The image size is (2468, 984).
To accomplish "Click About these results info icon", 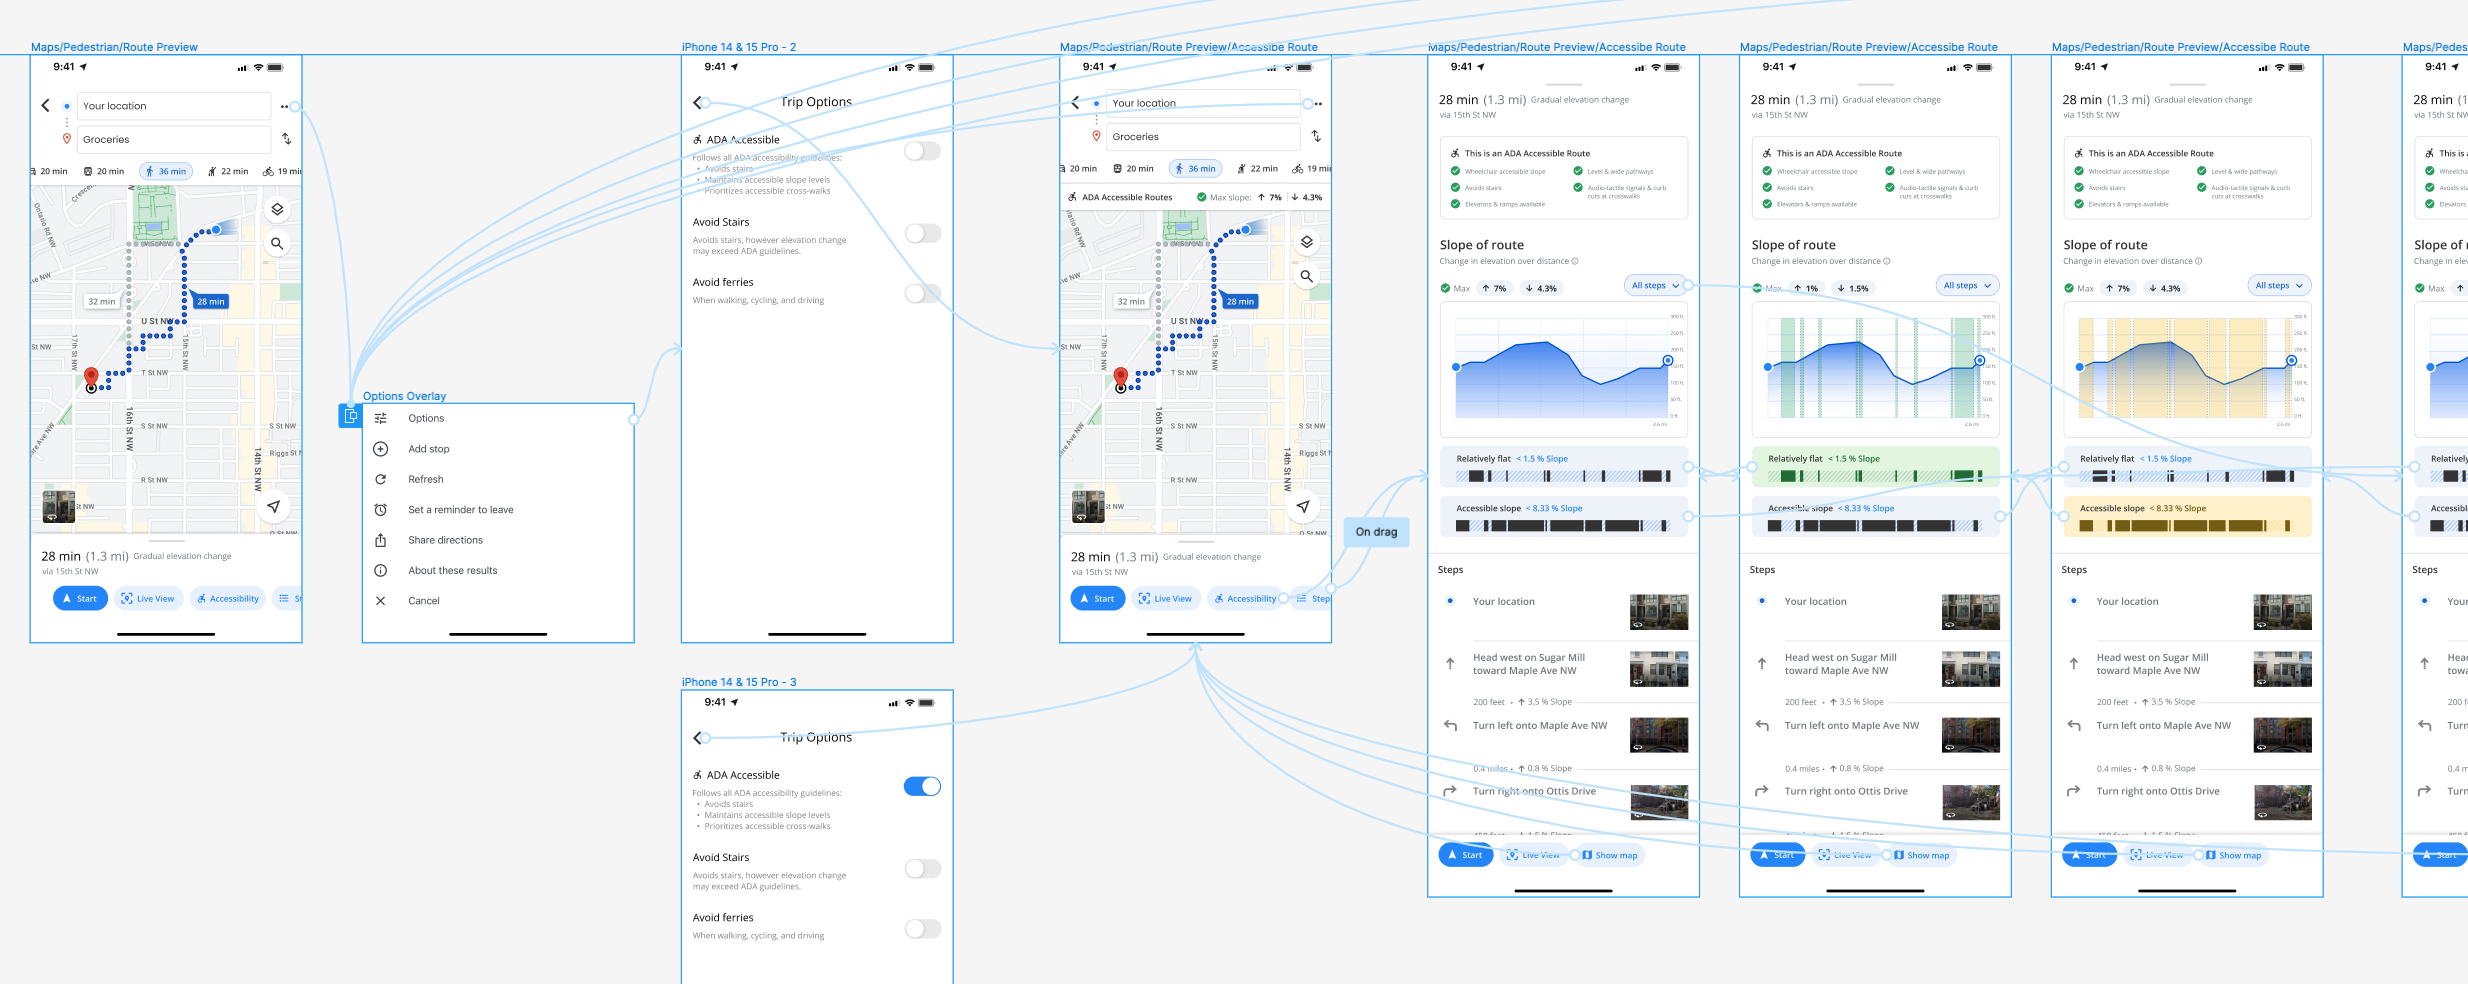I will tap(380, 570).
